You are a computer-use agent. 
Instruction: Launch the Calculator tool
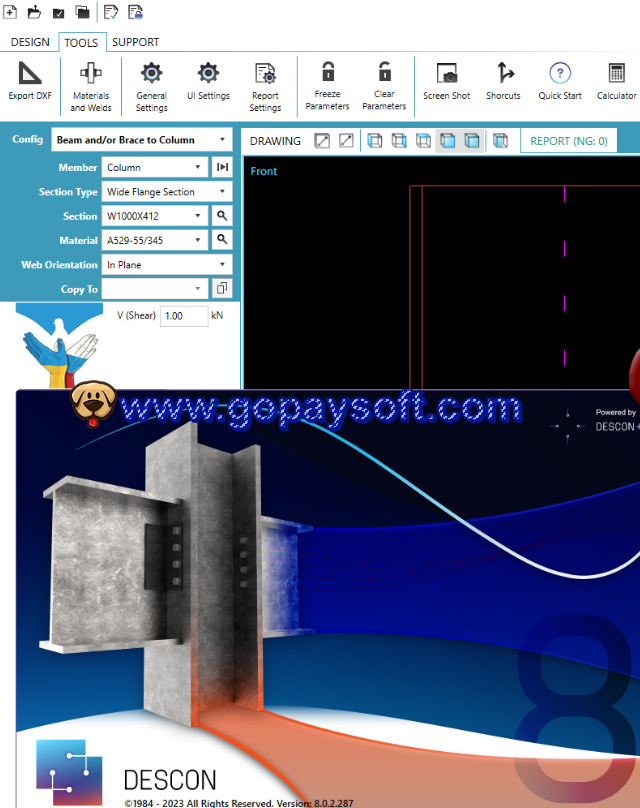(616, 81)
